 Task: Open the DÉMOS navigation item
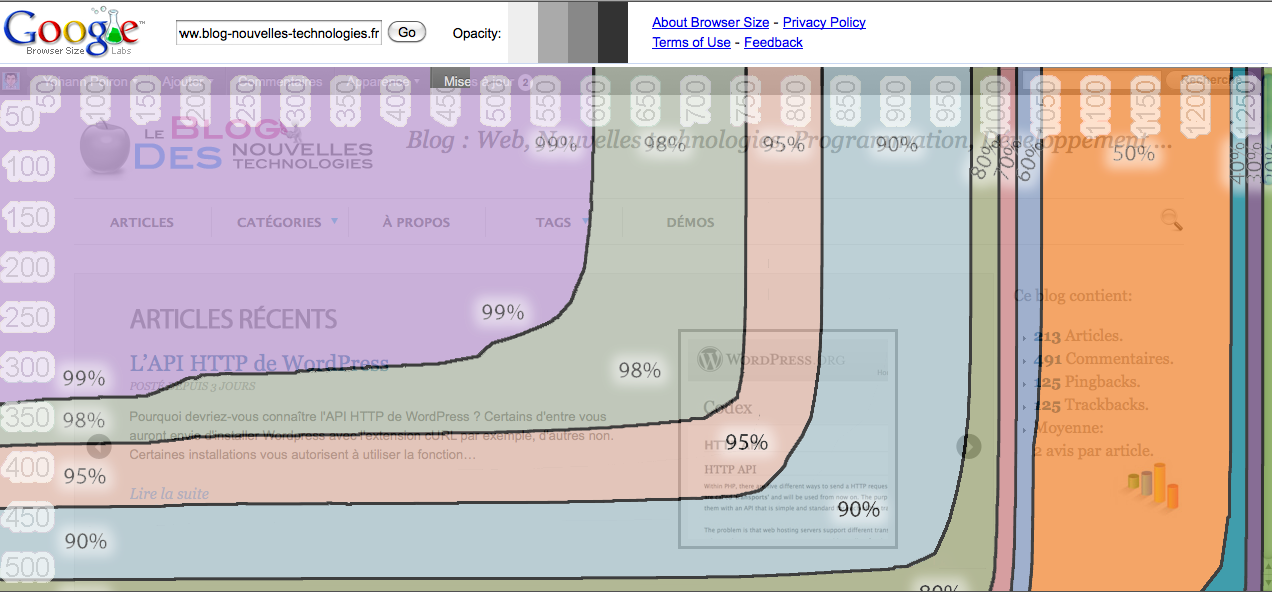pos(690,222)
